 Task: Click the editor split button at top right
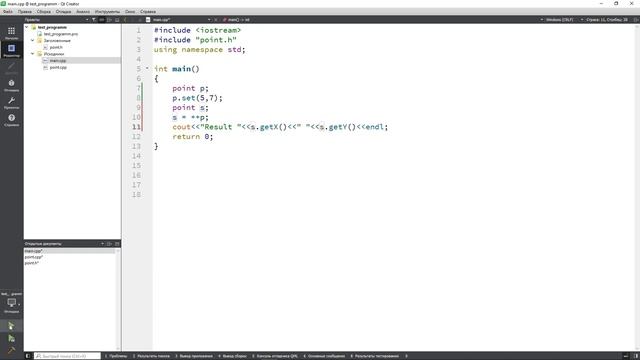[636, 20]
